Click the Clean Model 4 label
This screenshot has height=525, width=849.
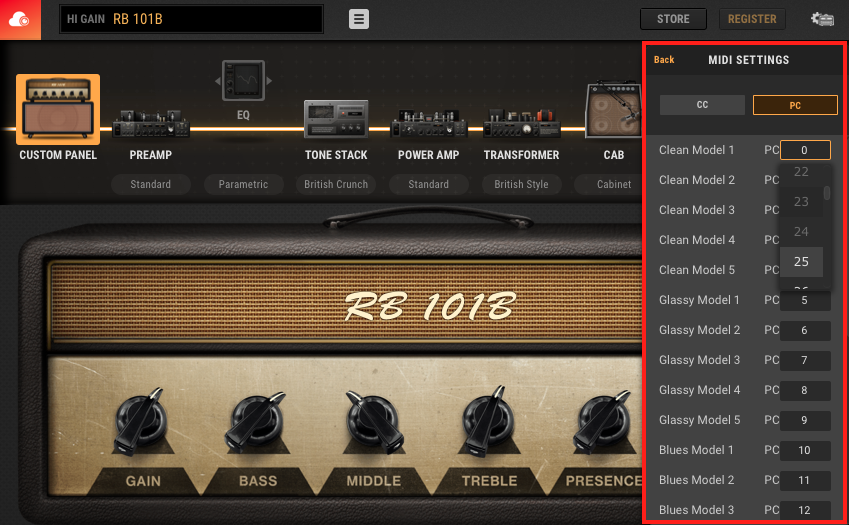[x=697, y=240]
